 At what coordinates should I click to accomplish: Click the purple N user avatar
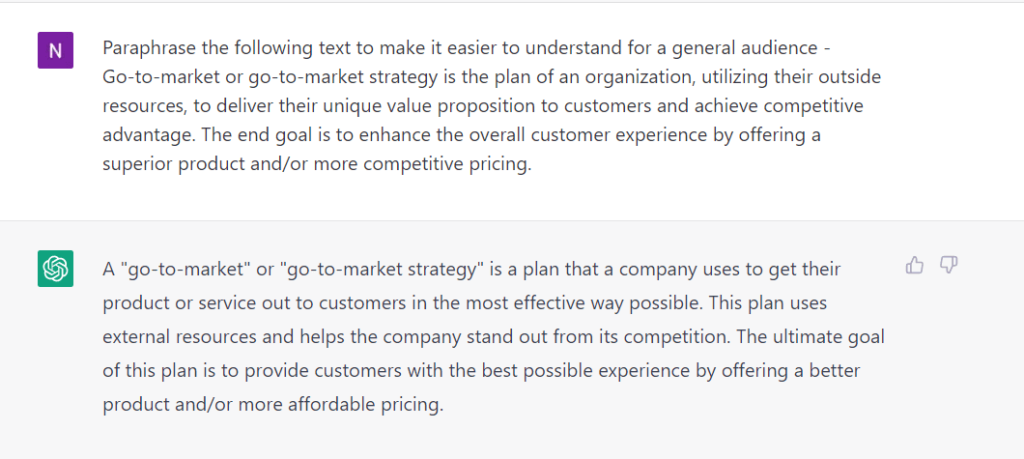pyautogui.click(x=56, y=50)
